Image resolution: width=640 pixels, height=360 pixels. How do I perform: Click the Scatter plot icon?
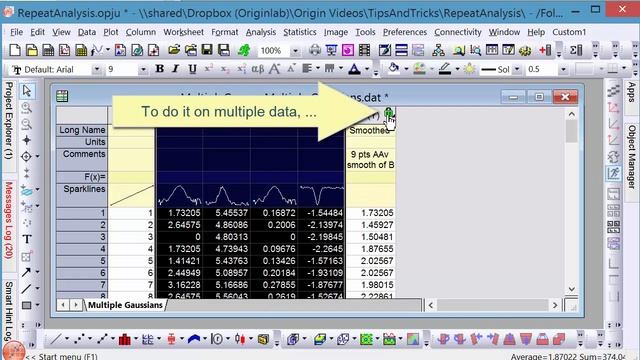[79, 339]
